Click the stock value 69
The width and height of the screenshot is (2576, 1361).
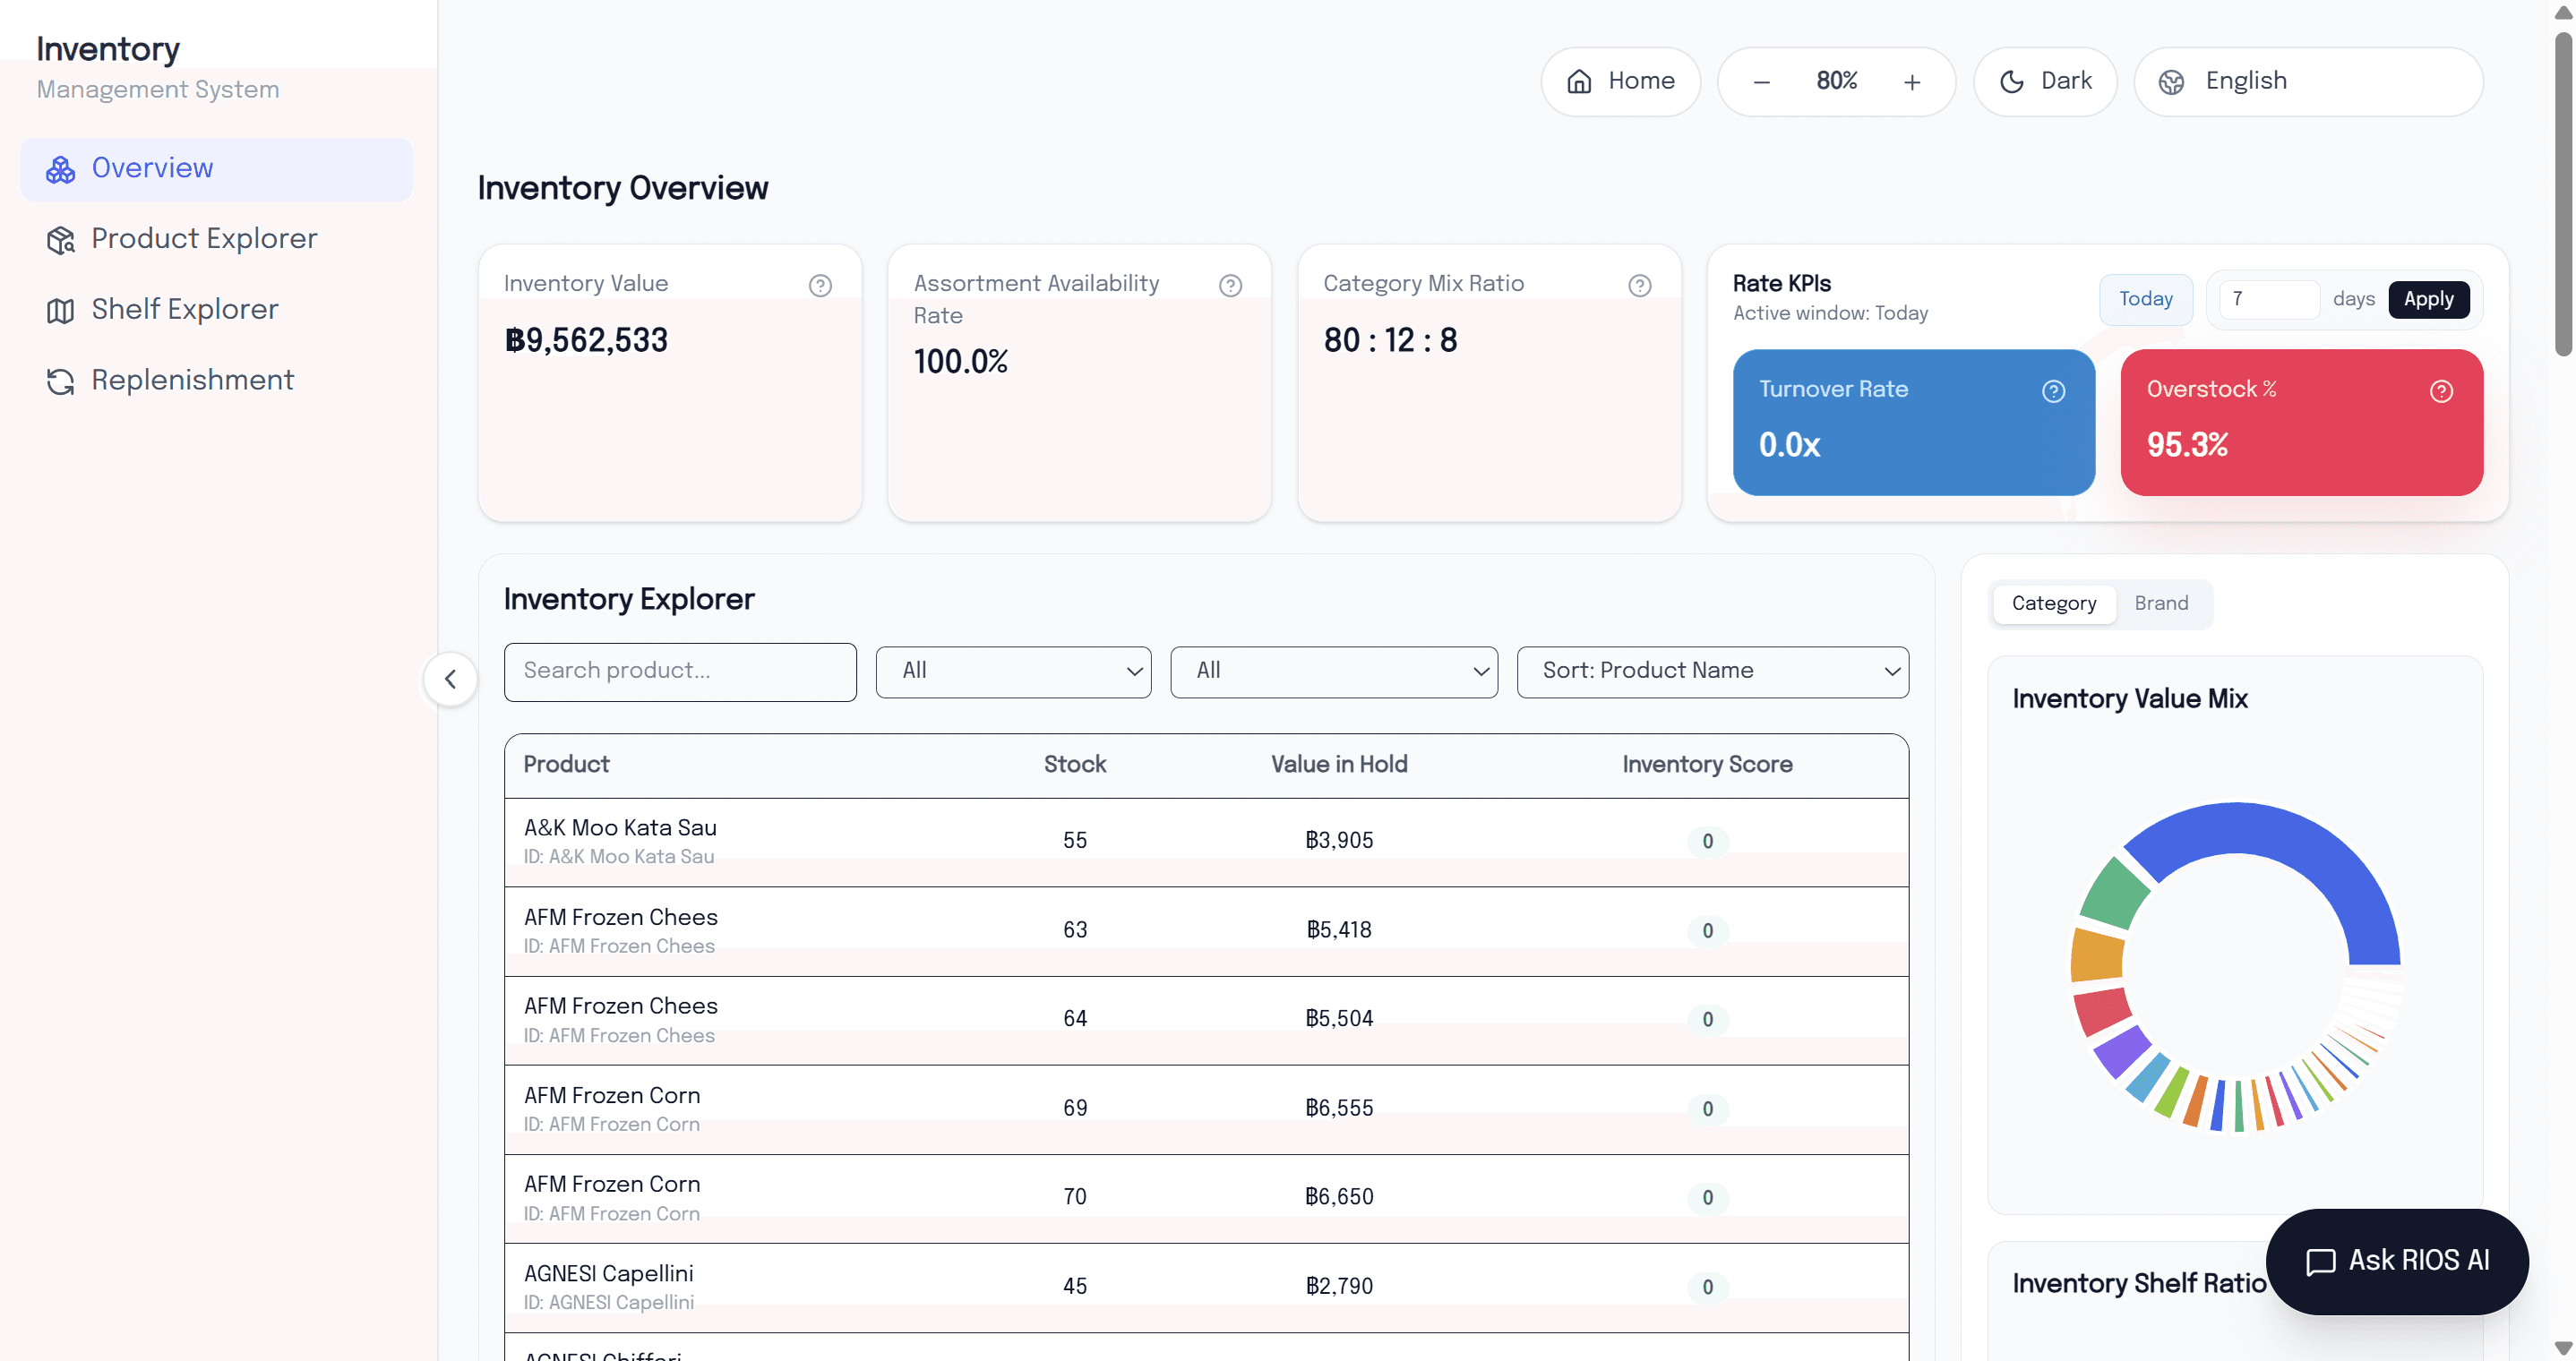click(x=1075, y=1109)
